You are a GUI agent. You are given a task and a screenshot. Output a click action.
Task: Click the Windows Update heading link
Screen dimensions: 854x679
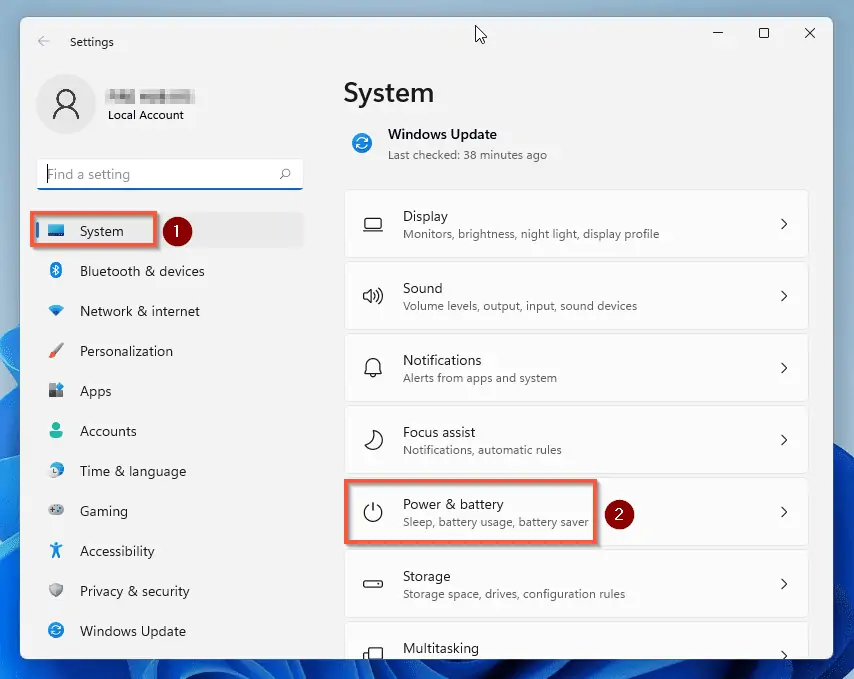(x=442, y=134)
